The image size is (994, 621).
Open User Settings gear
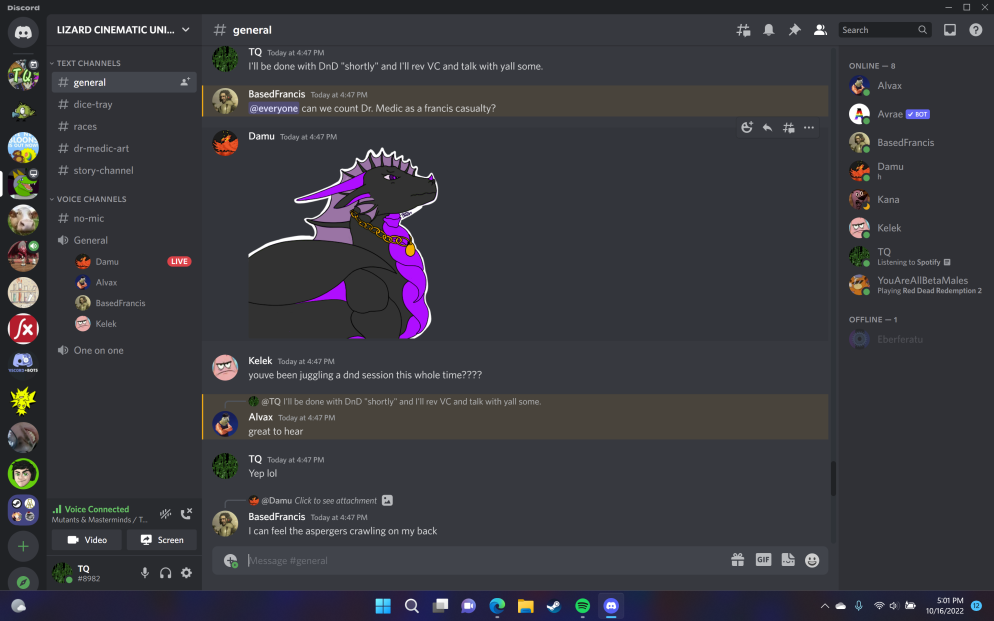(186, 573)
